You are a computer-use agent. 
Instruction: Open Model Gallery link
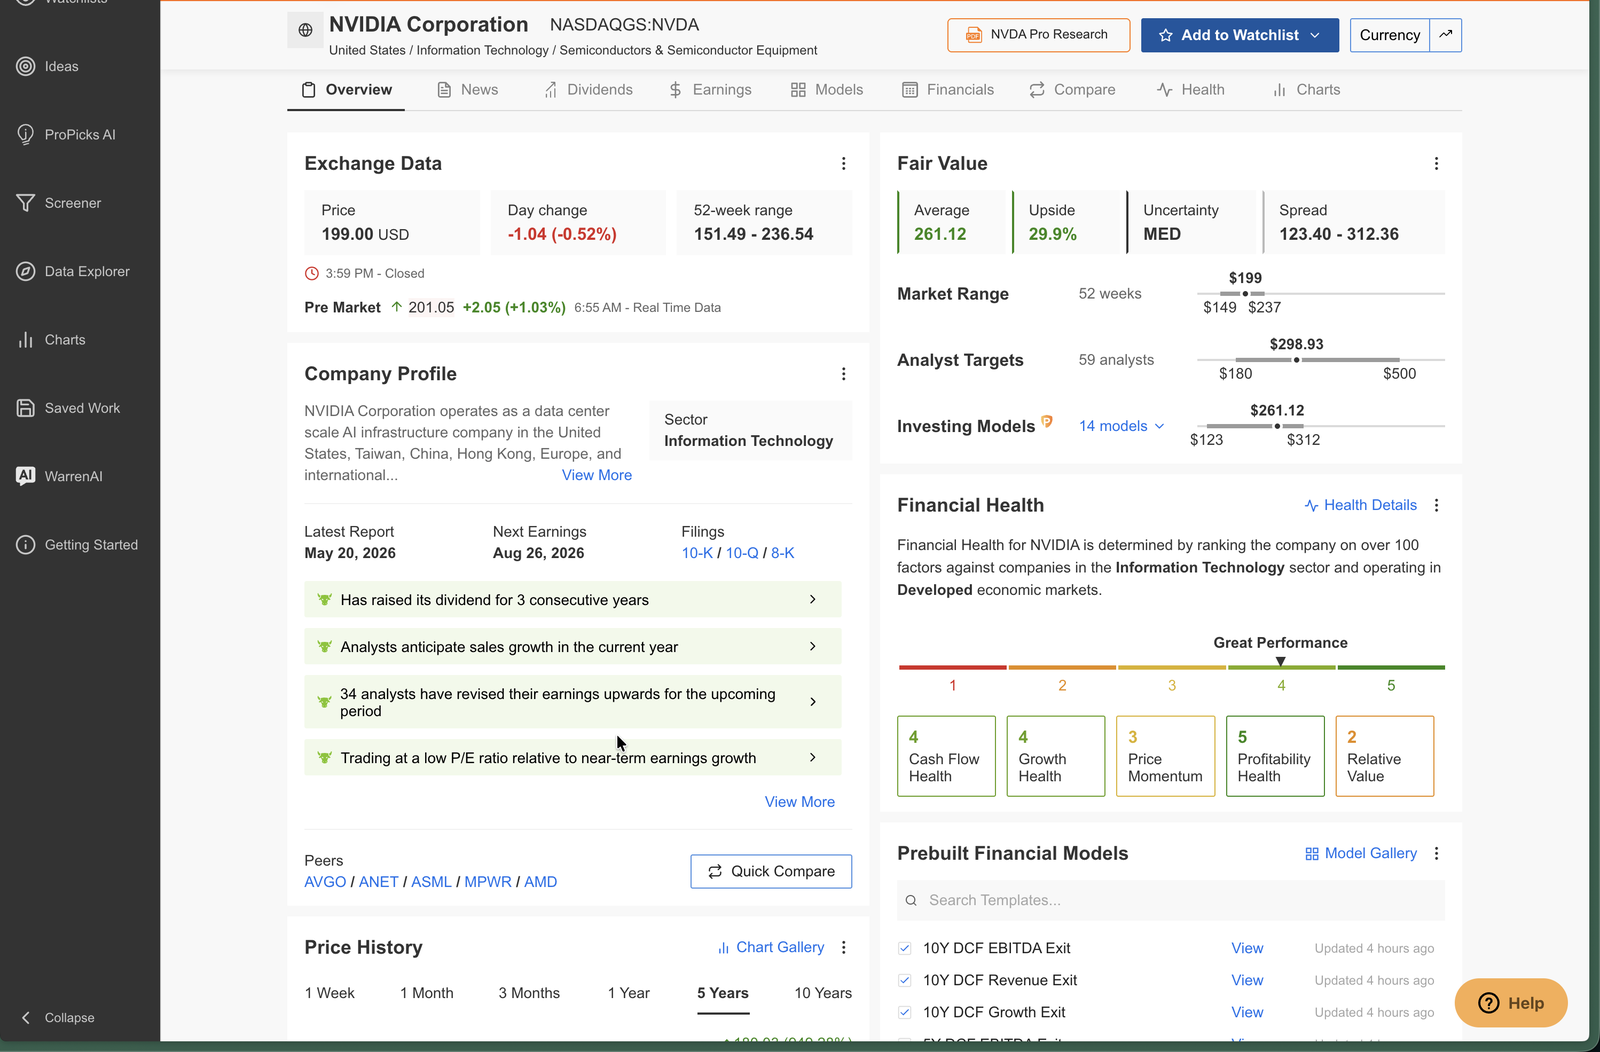coord(1361,853)
